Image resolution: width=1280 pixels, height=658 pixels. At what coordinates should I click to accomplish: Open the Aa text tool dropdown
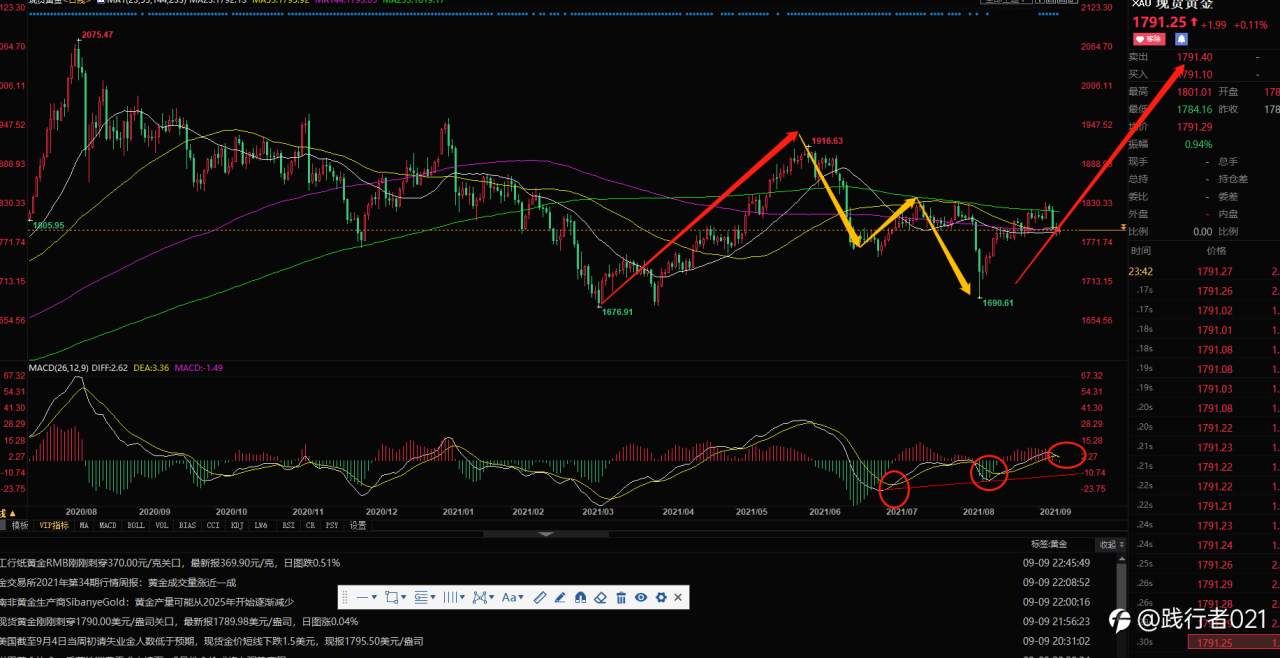click(x=521, y=597)
